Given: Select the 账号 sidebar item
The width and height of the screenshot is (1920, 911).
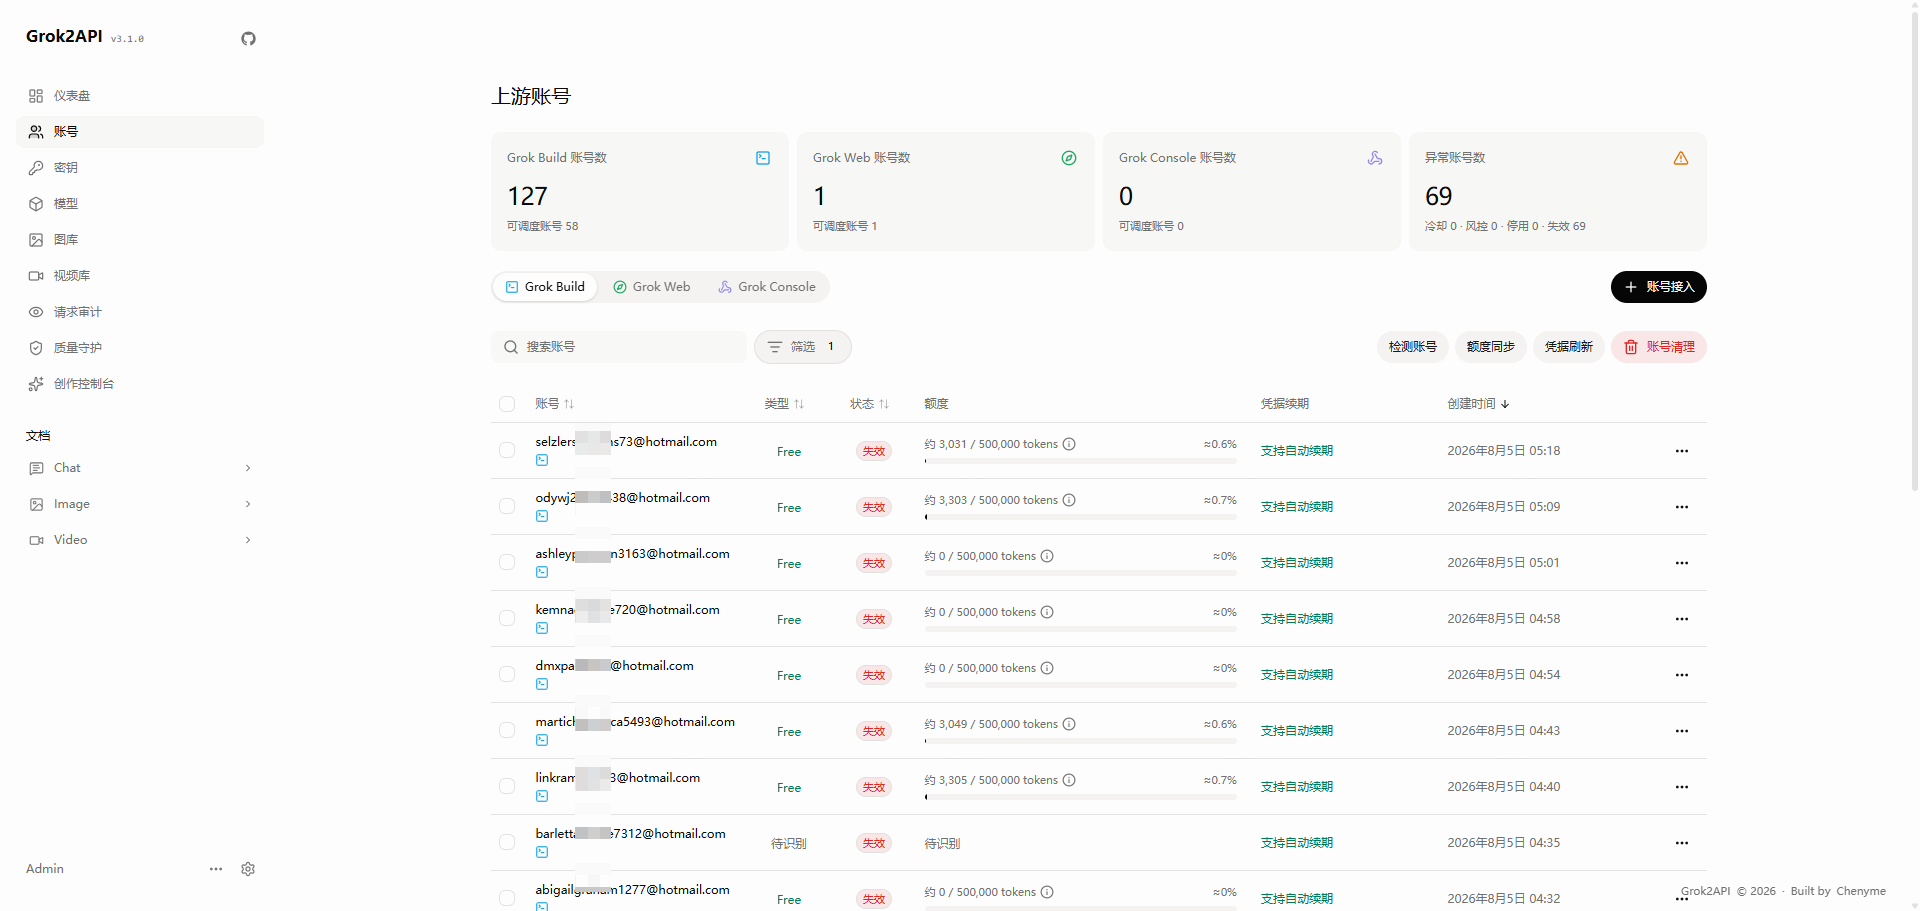Looking at the screenshot, I should pyautogui.click(x=140, y=132).
